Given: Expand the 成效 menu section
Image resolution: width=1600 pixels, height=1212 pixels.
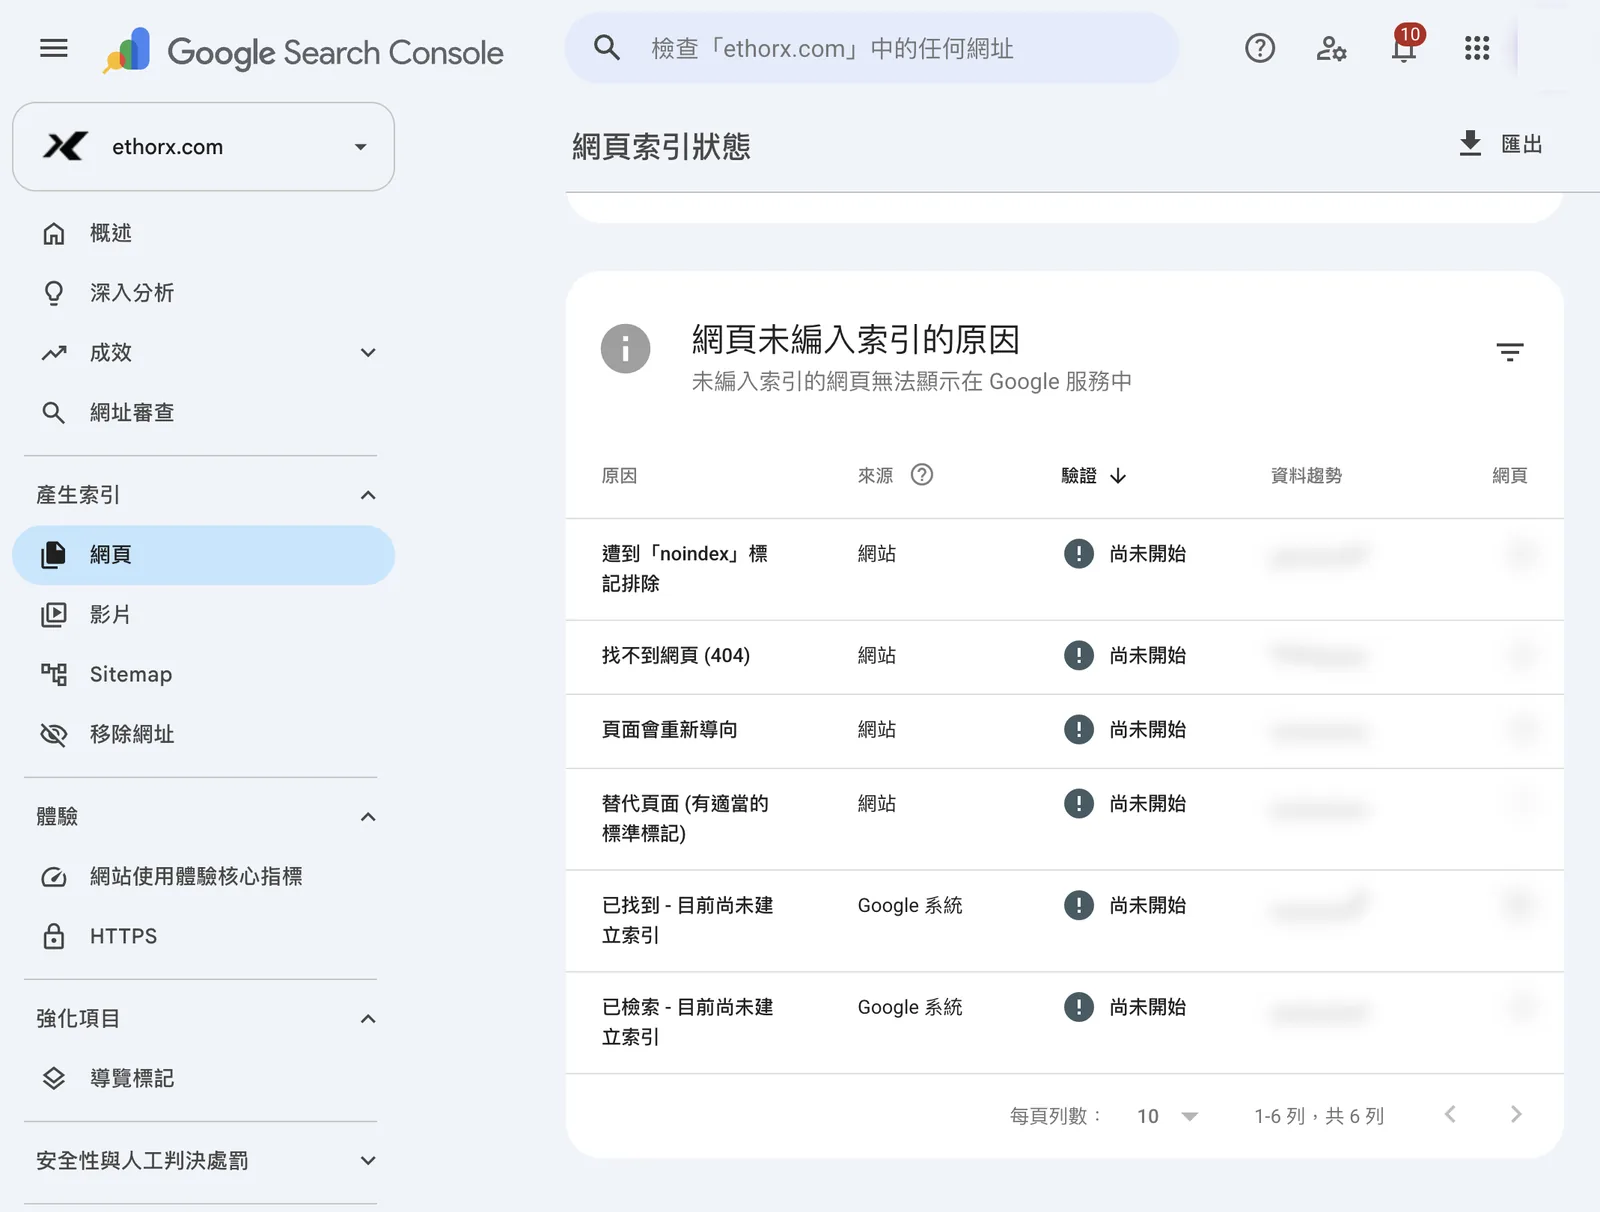Looking at the screenshot, I should click(368, 353).
